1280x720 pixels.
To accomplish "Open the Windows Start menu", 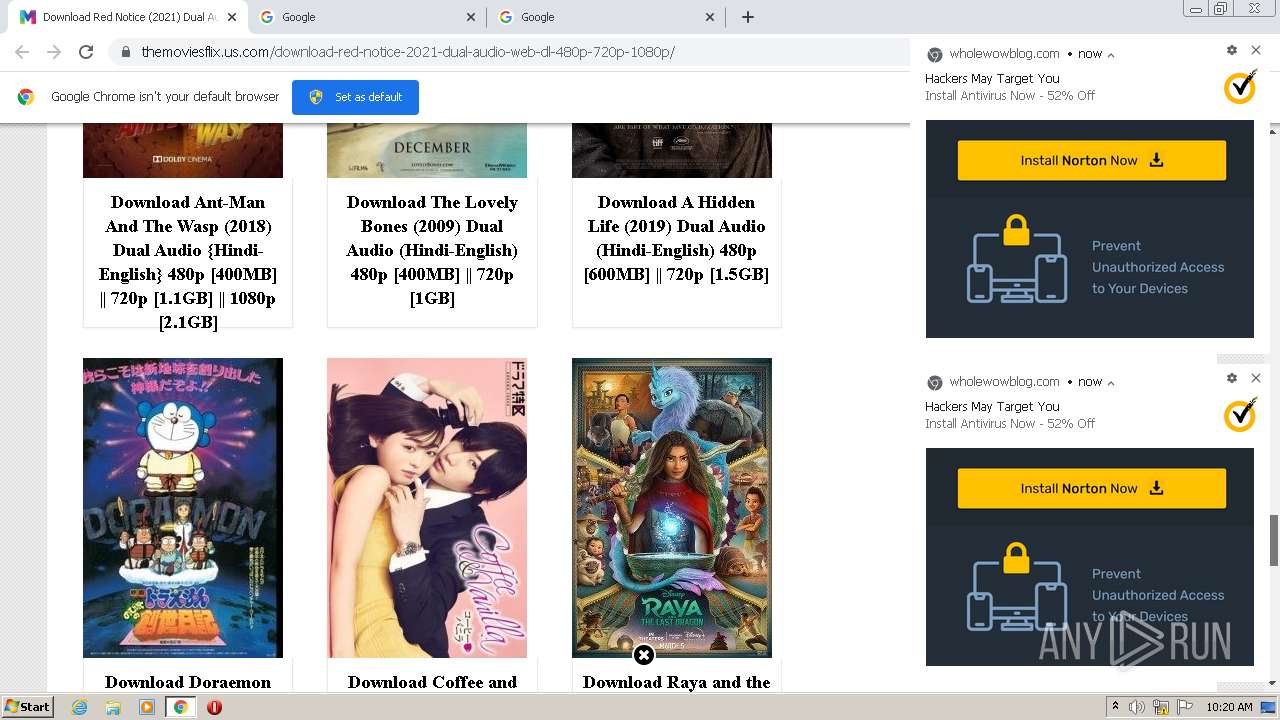I will (x=27, y=706).
